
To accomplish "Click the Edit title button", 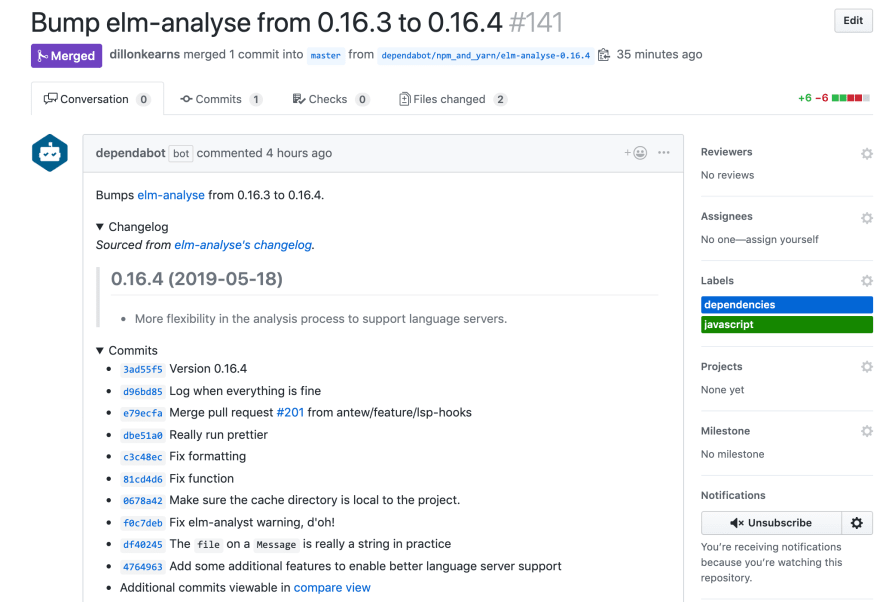I will click(852, 21).
